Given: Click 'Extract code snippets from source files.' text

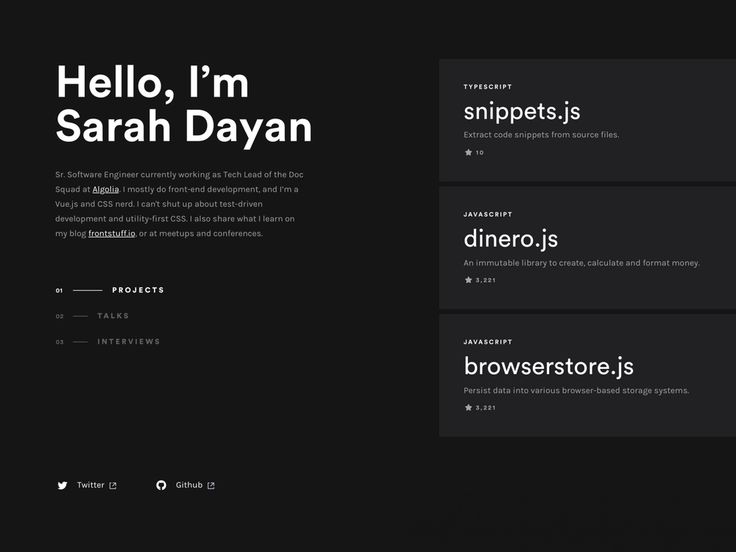Looking at the screenshot, I should pyautogui.click(x=541, y=135).
